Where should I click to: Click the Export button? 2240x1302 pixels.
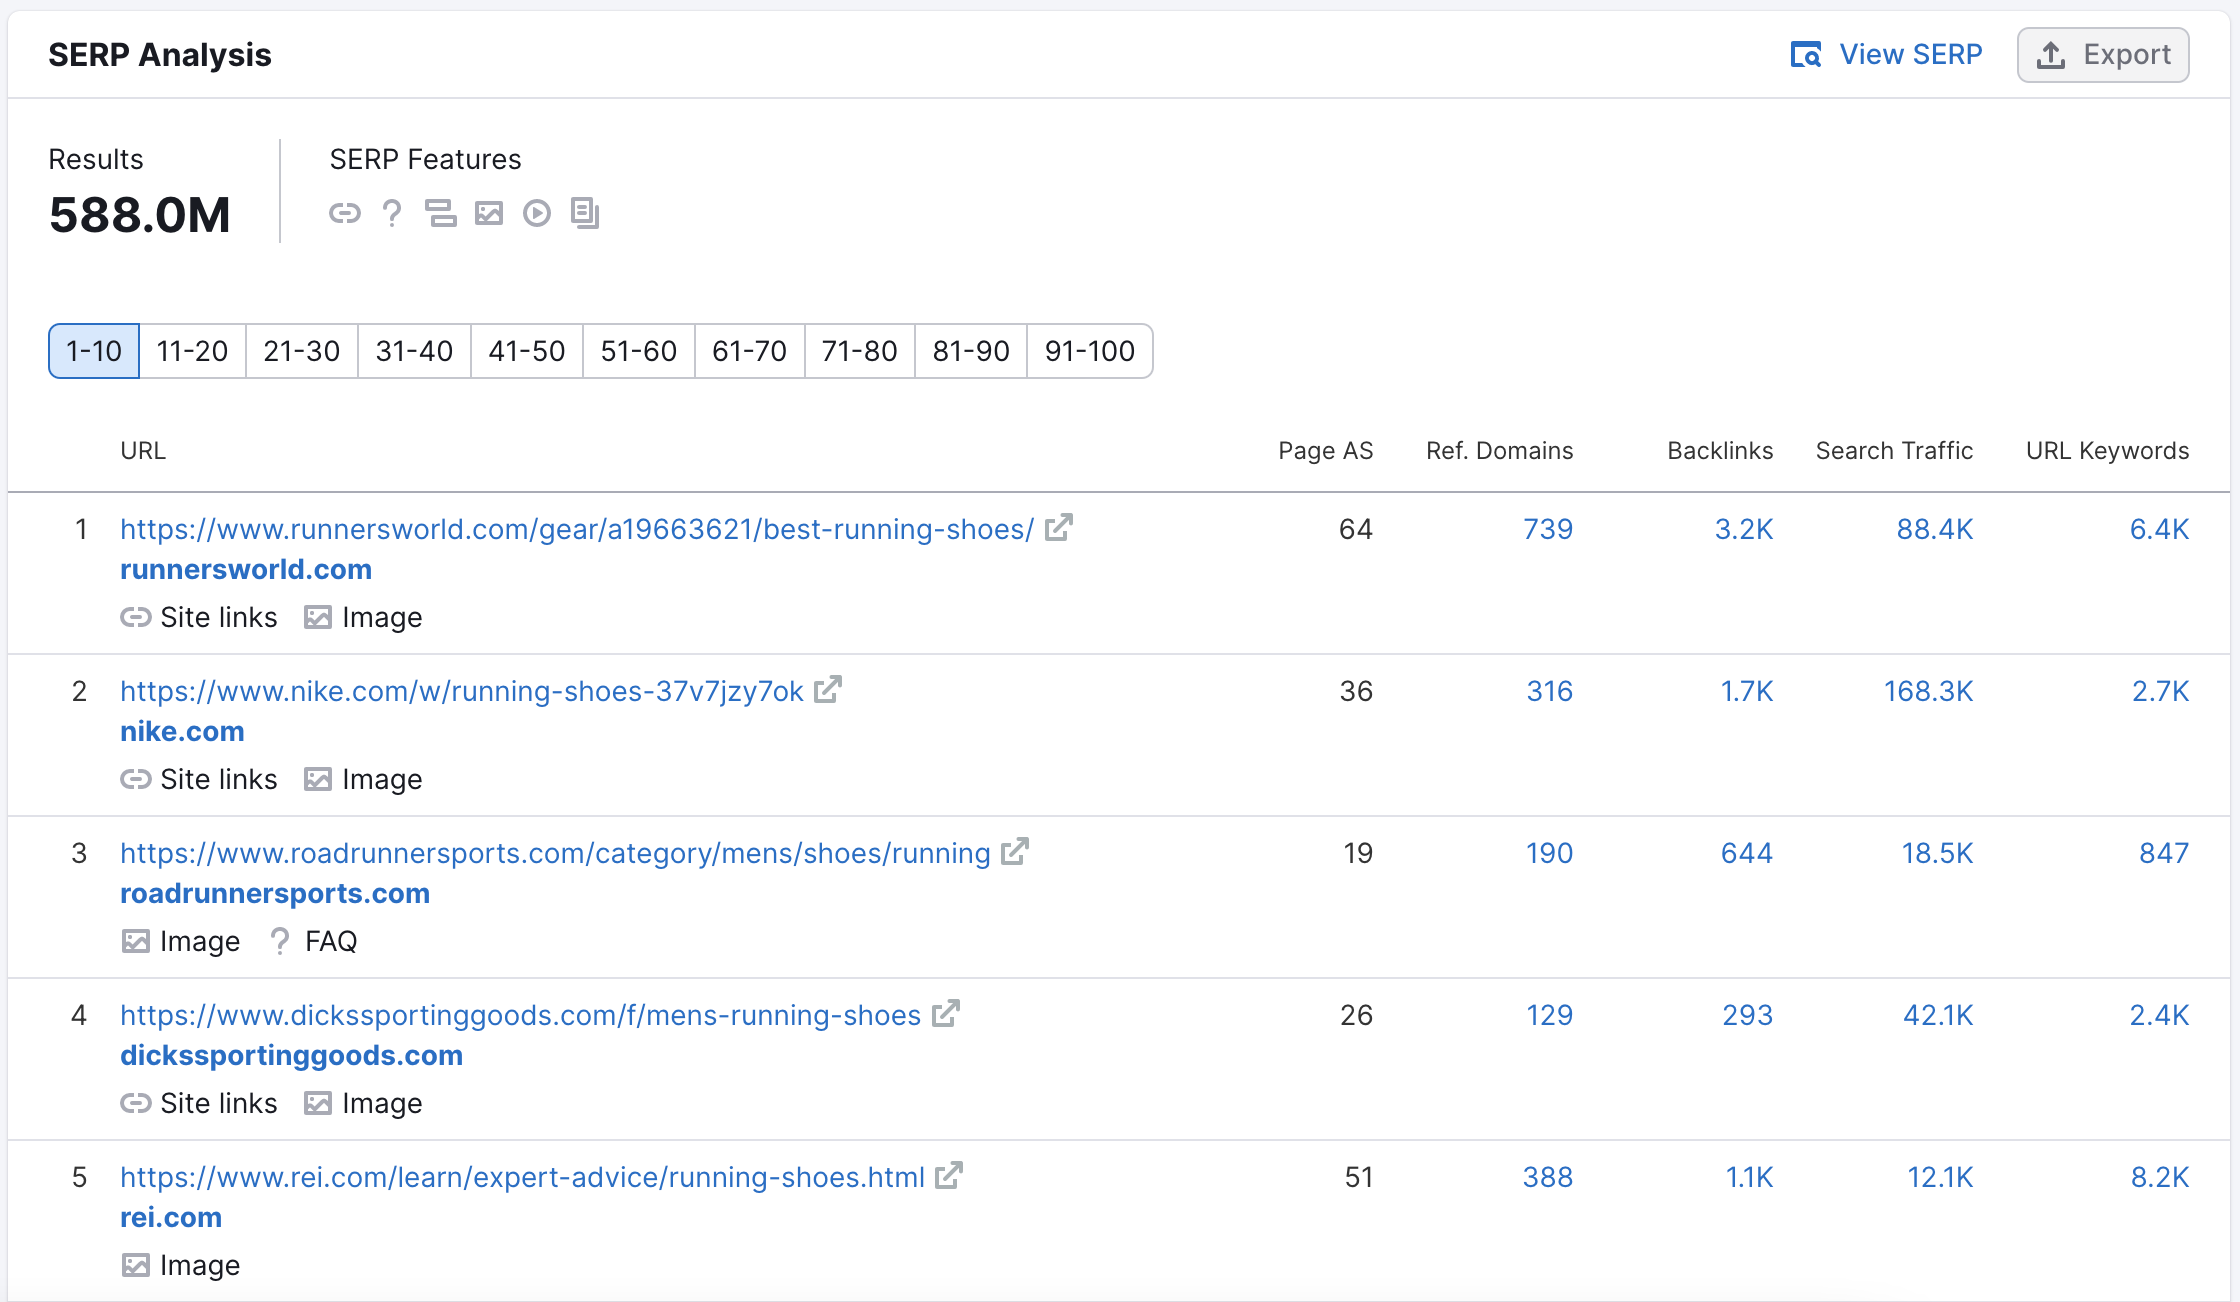click(2103, 54)
